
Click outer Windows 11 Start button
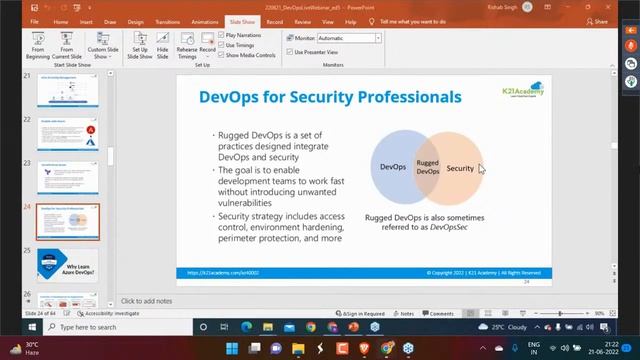tap(232, 348)
